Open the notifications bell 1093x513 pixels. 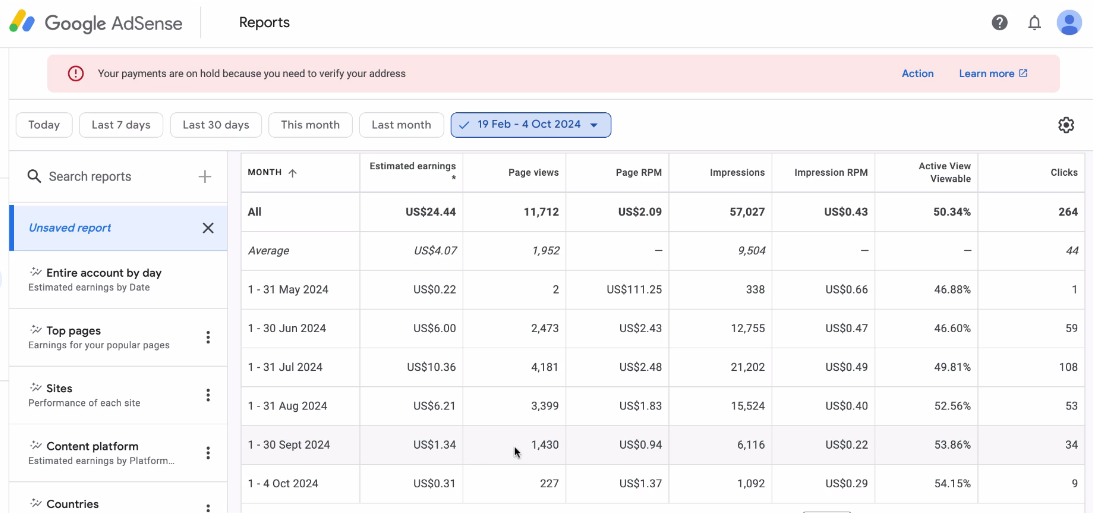[1034, 23]
